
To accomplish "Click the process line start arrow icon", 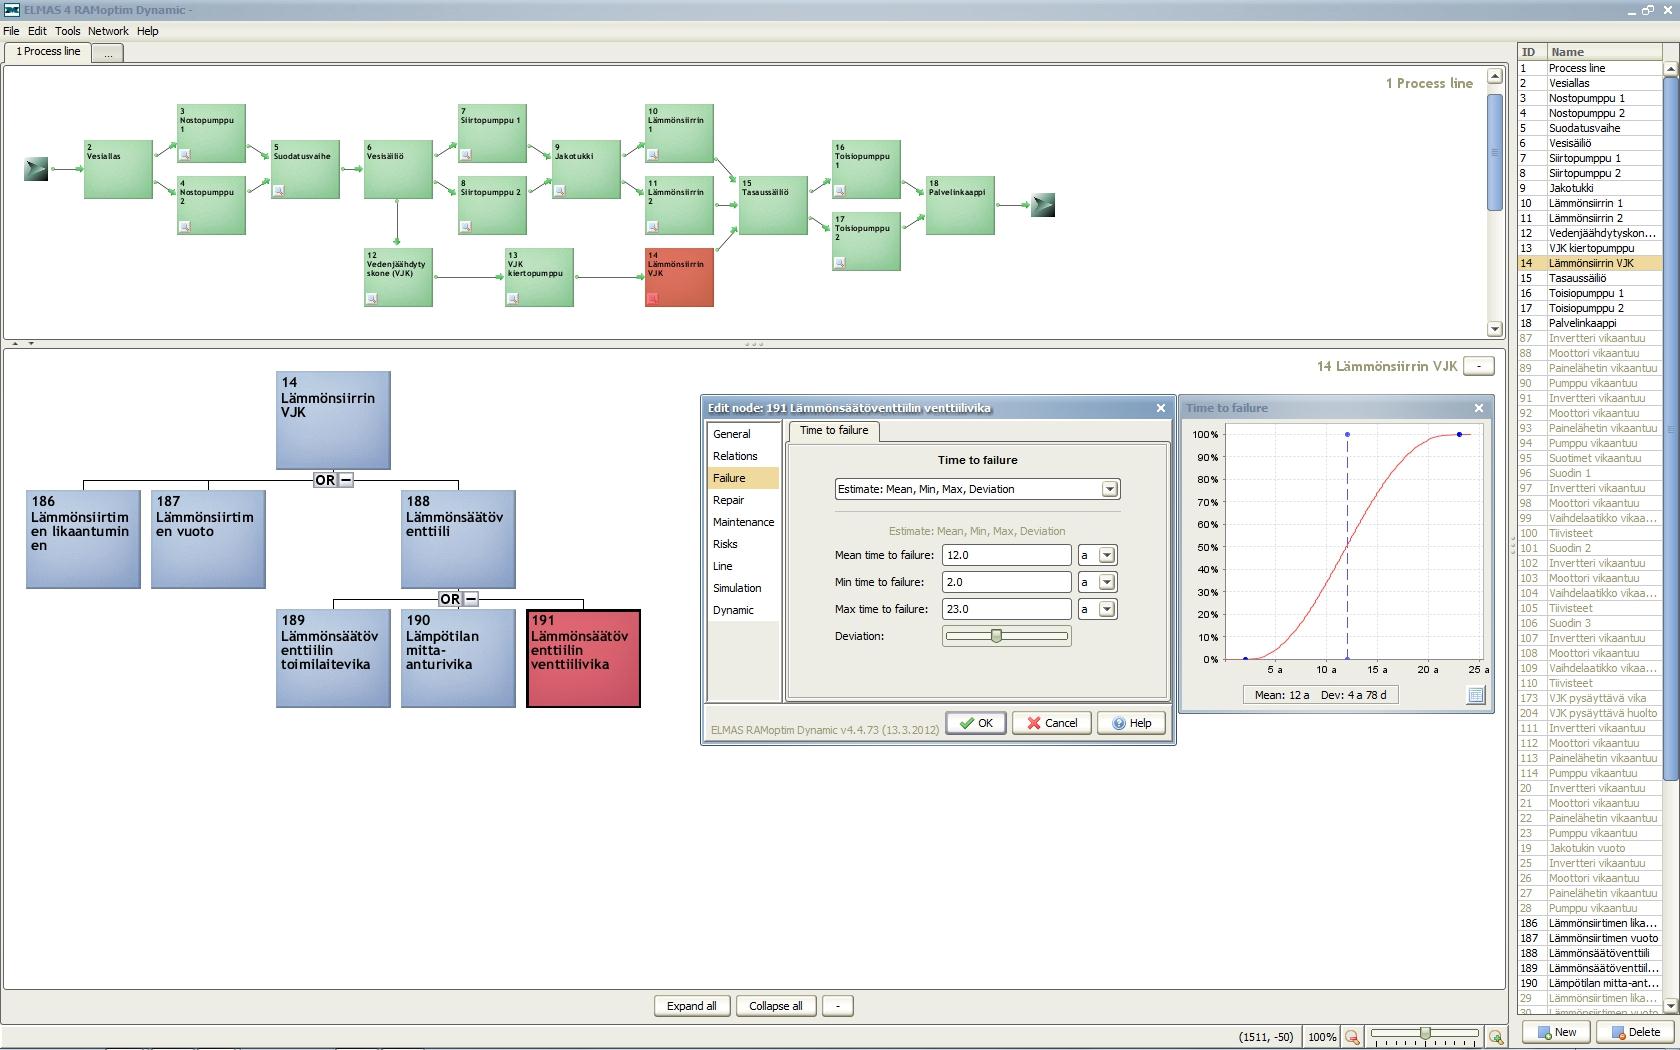I will [36, 169].
